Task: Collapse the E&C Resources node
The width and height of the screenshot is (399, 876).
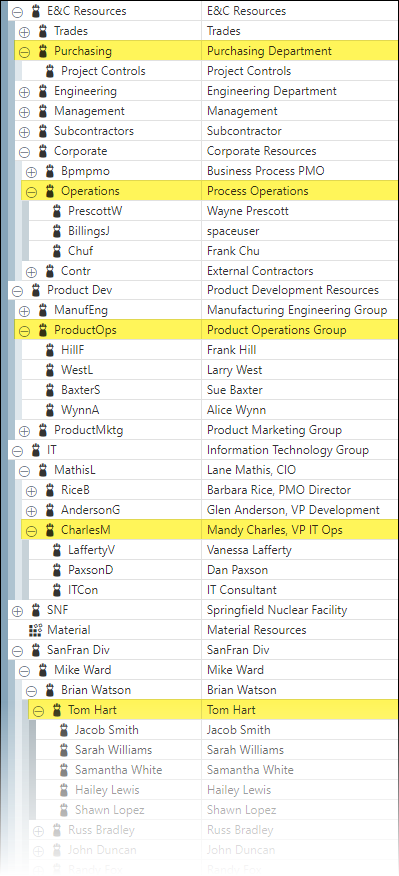Action: click(x=17, y=11)
